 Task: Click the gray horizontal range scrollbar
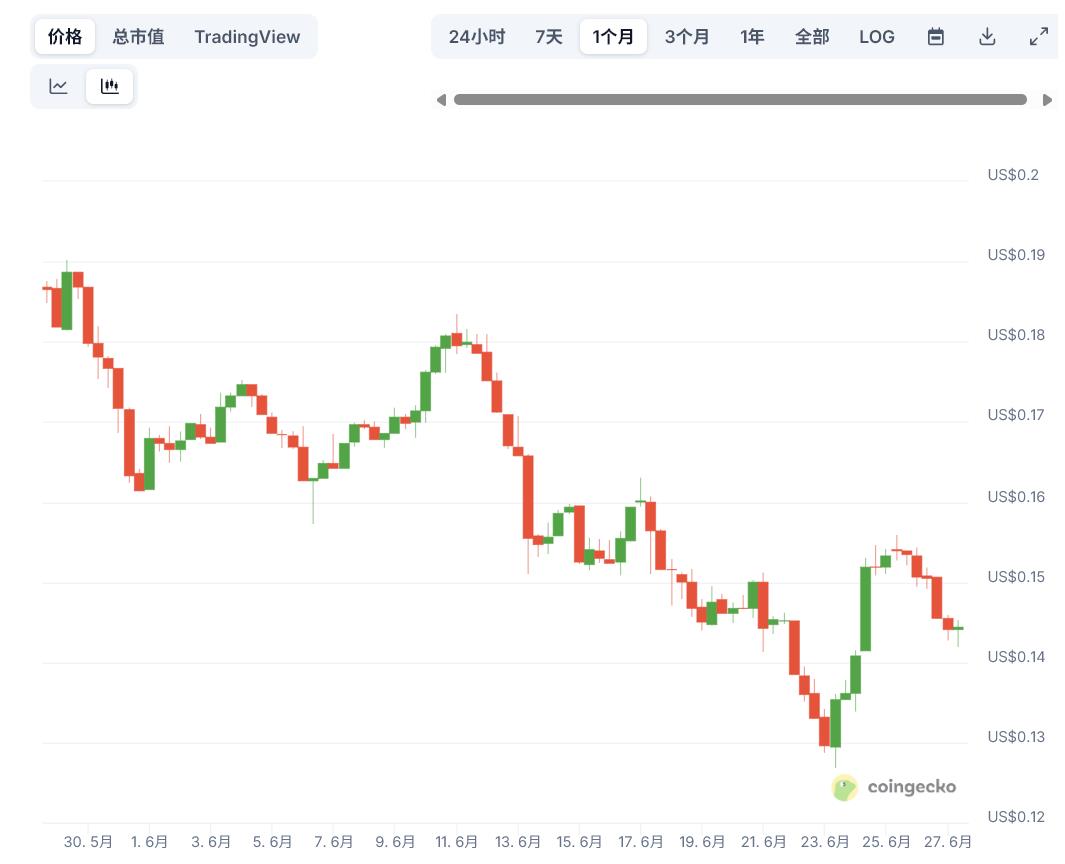pos(740,100)
